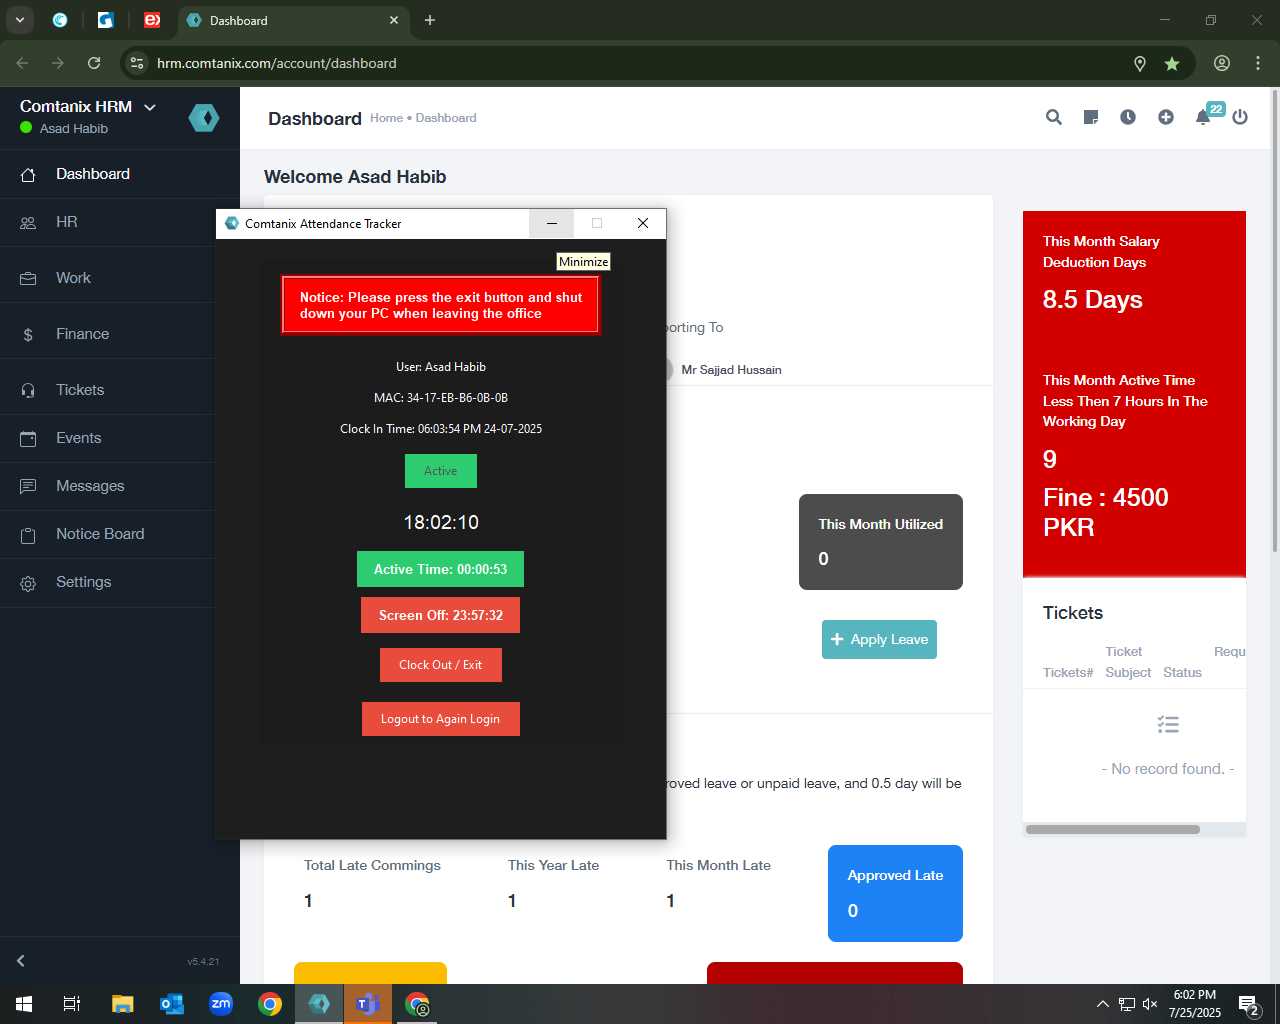Open Microsoft Teams from taskbar
1280x1024 pixels.
click(367, 1004)
